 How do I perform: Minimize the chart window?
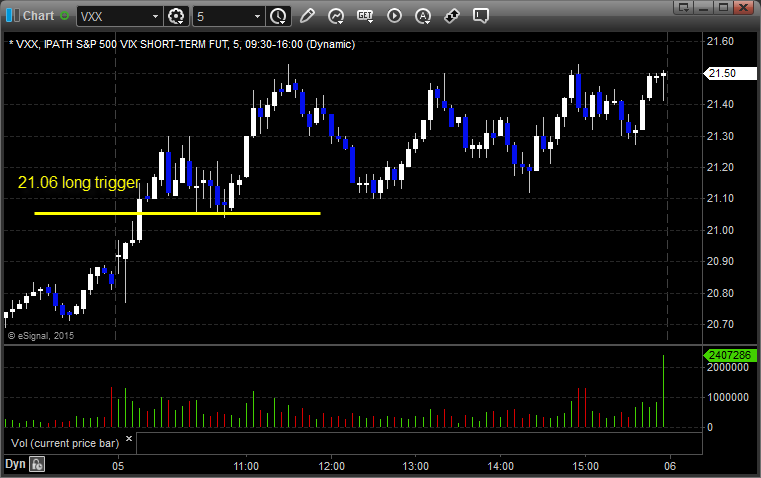click(704, 7)
